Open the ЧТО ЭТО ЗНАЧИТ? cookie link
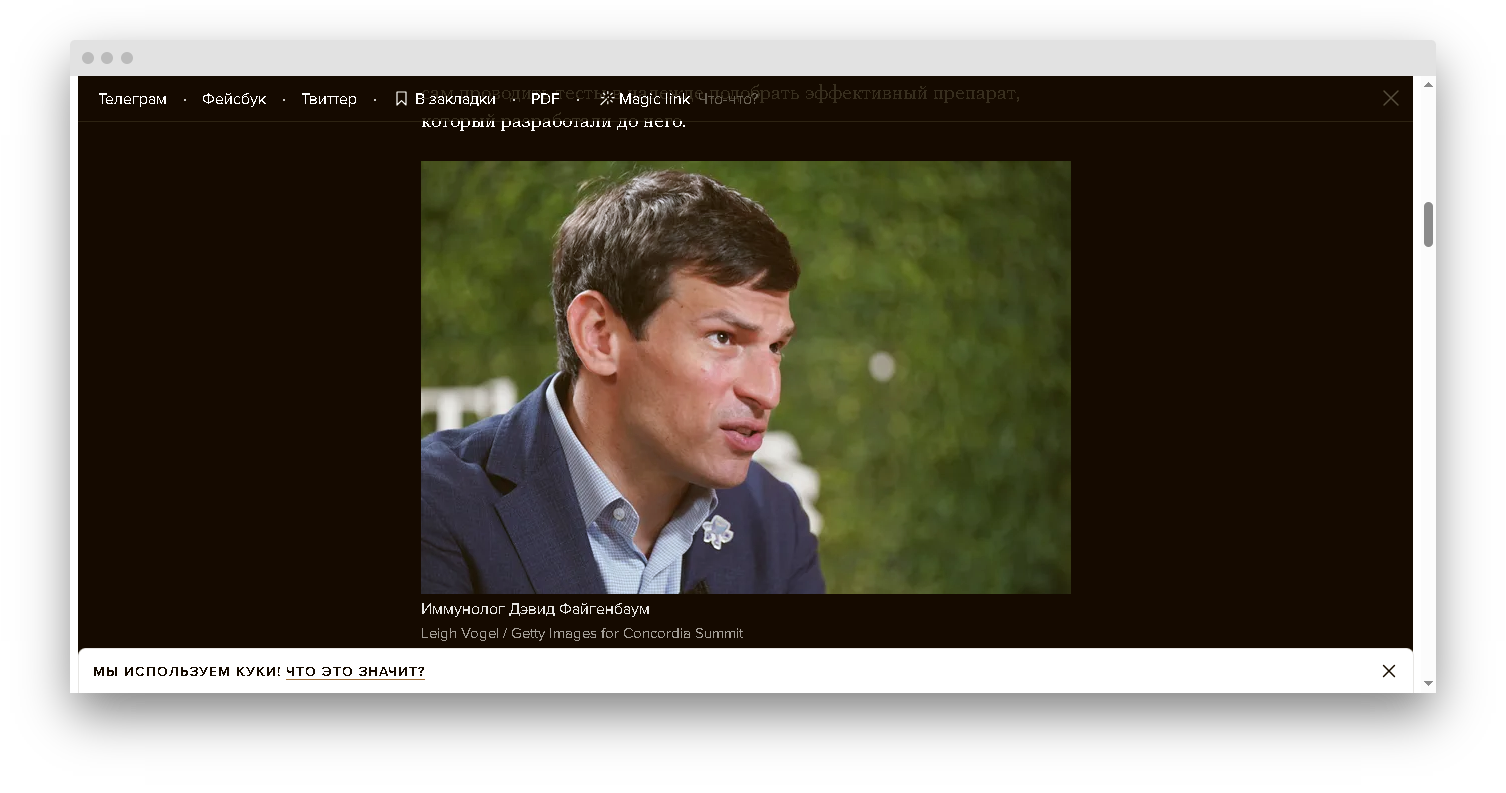 tap(355, 671)
